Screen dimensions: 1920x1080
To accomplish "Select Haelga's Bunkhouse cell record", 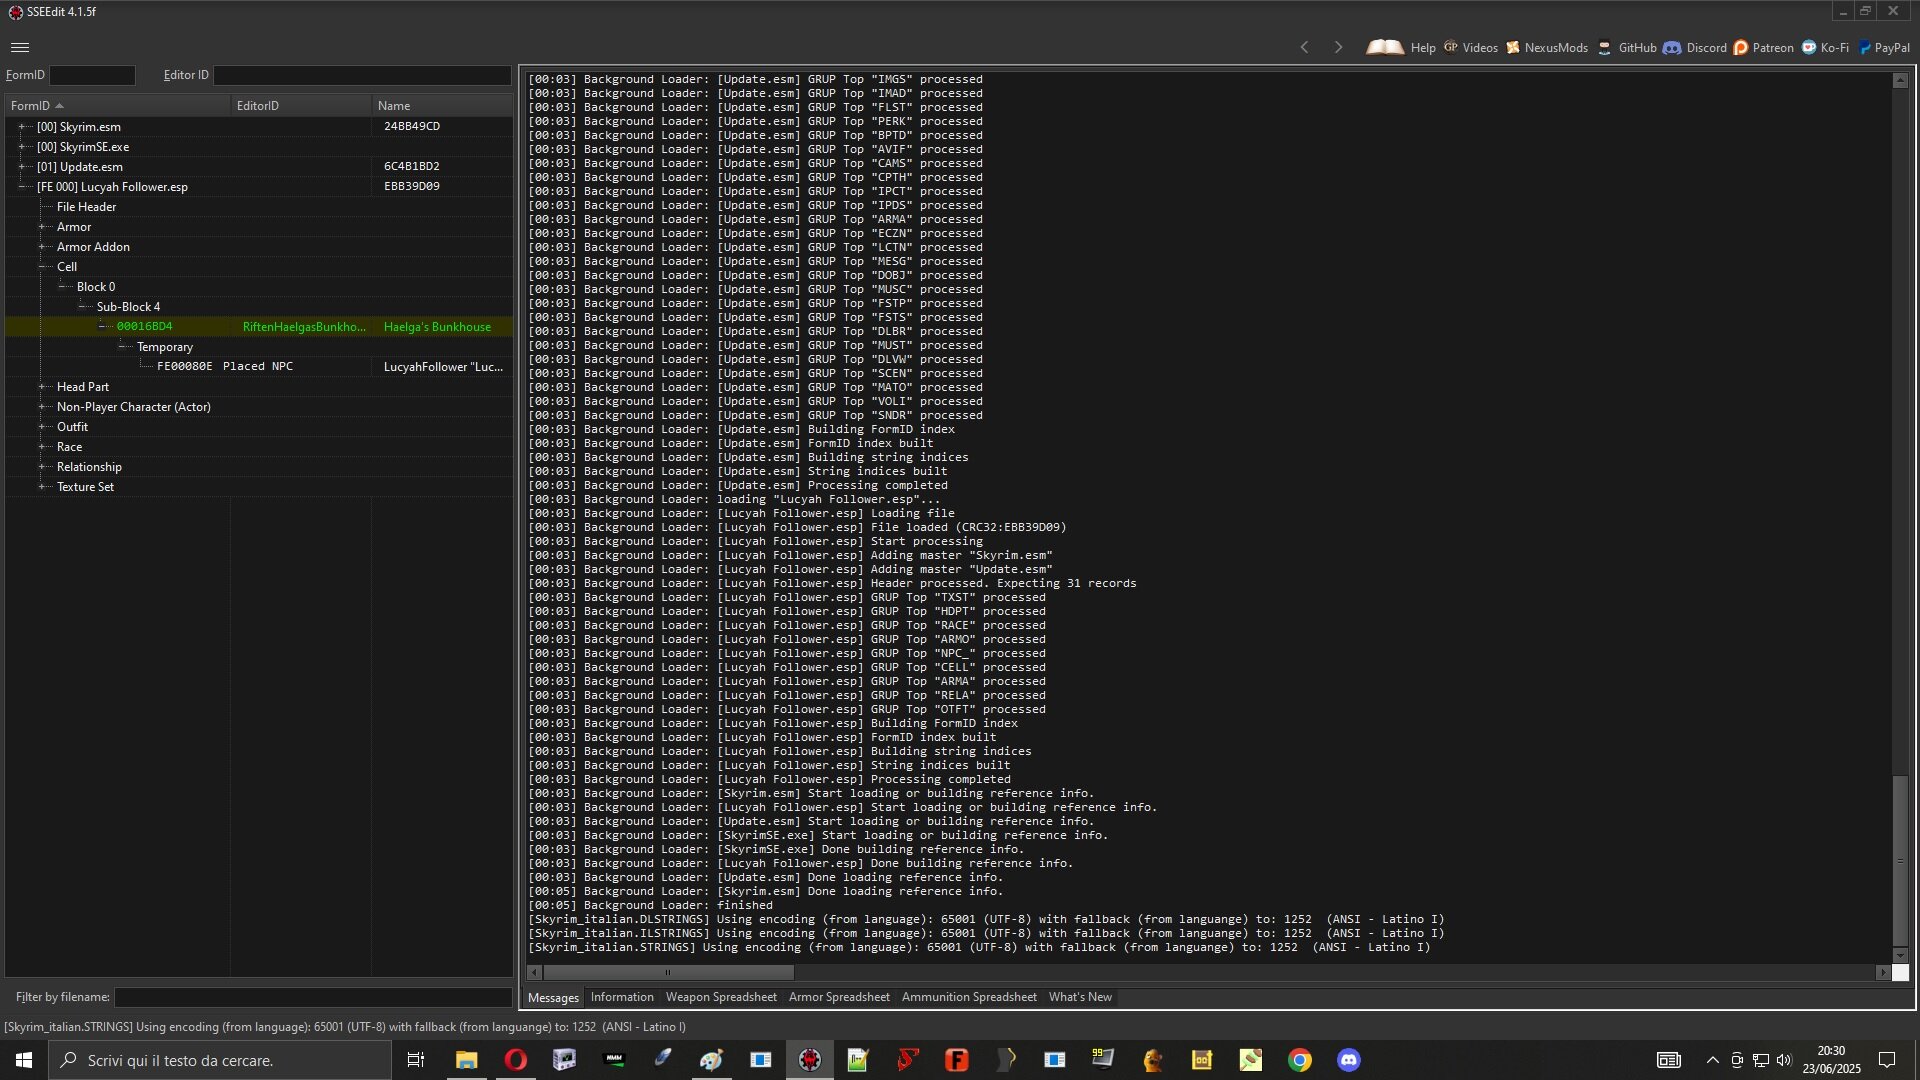I will pos(258,327).
